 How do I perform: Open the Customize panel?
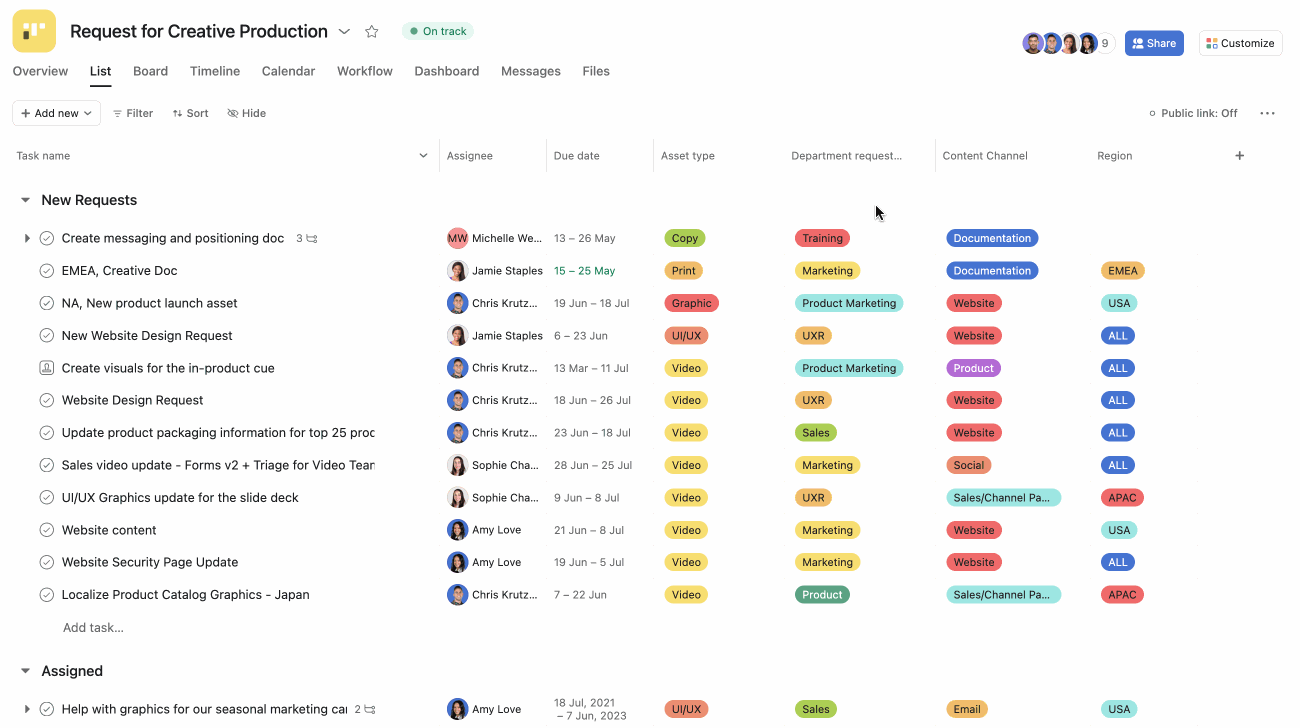pos(1240,42)
